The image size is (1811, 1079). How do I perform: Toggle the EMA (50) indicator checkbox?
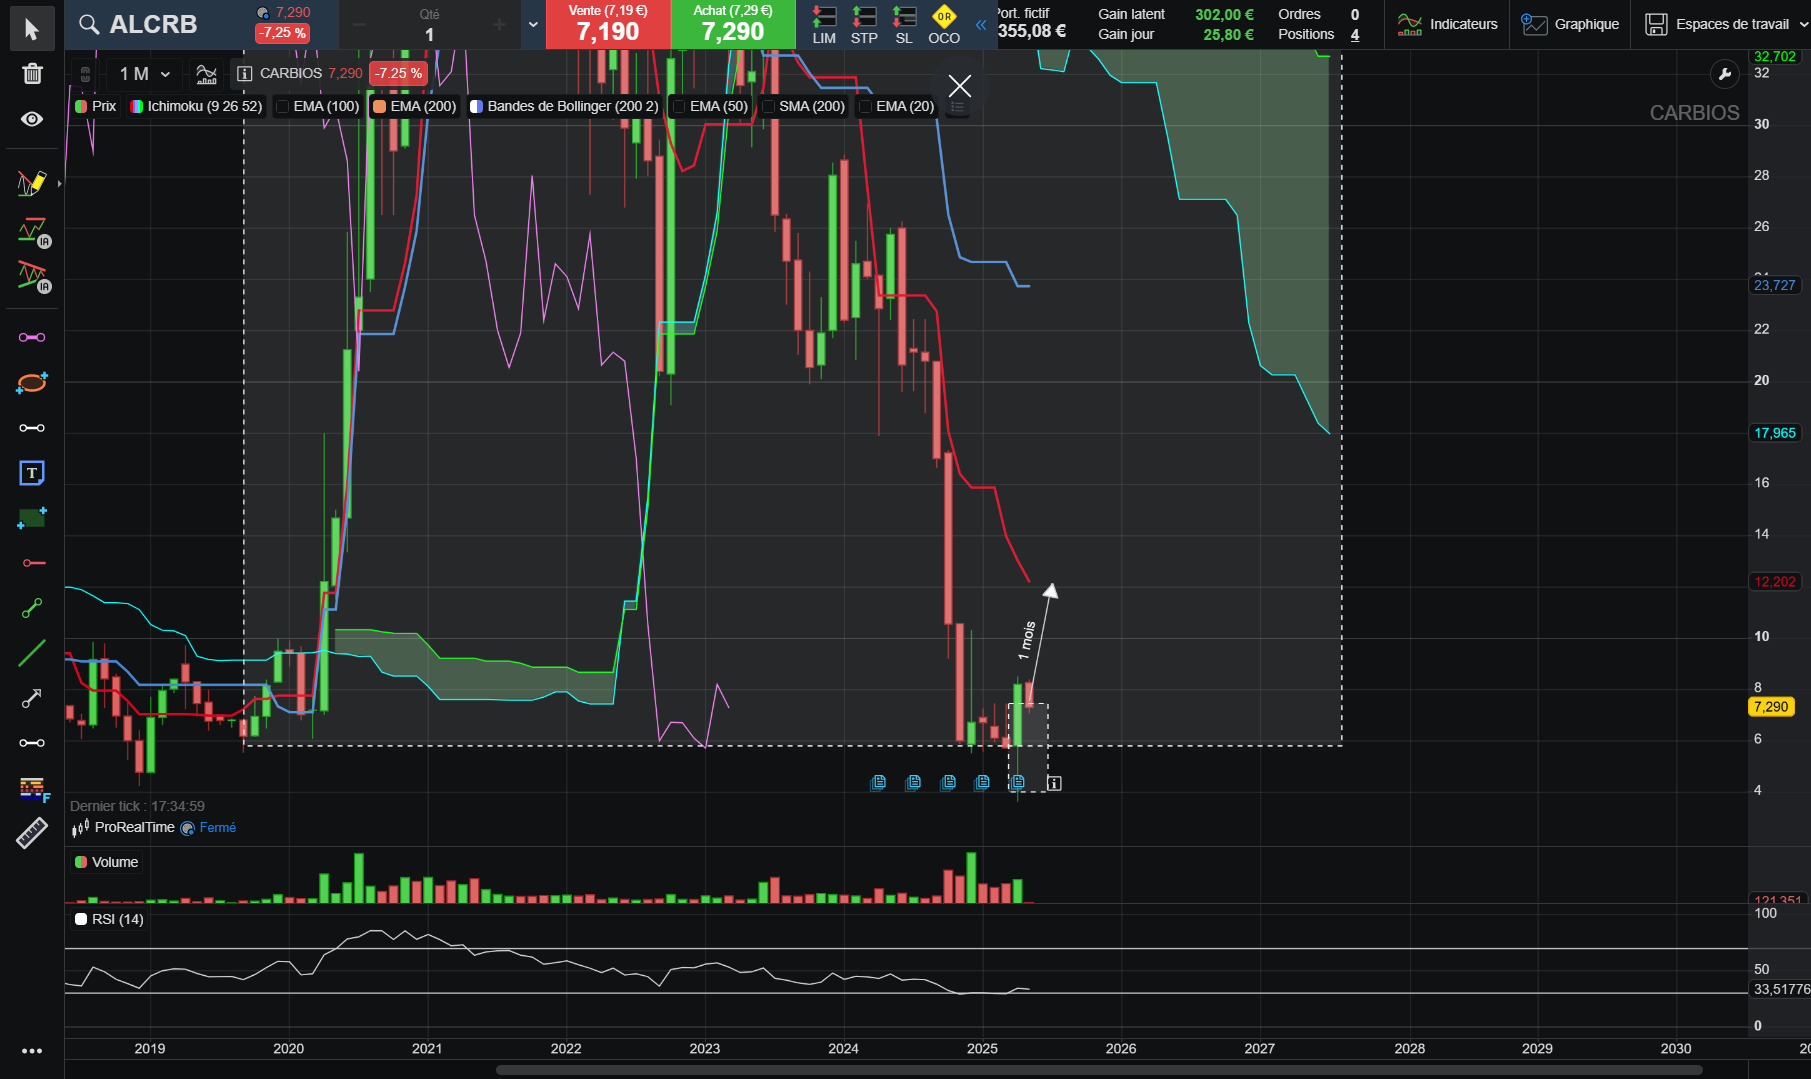pos(680,107)
